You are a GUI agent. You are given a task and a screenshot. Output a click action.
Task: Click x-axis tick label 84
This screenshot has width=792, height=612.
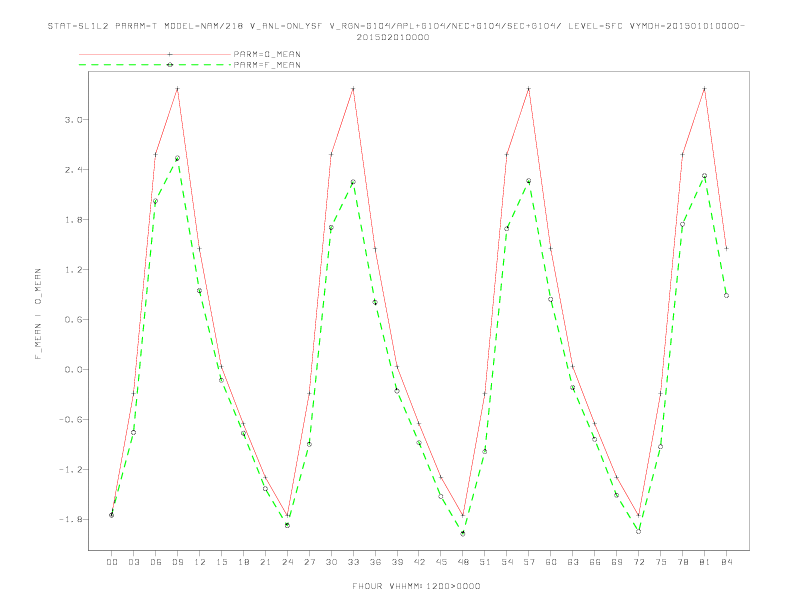[727, 562]
